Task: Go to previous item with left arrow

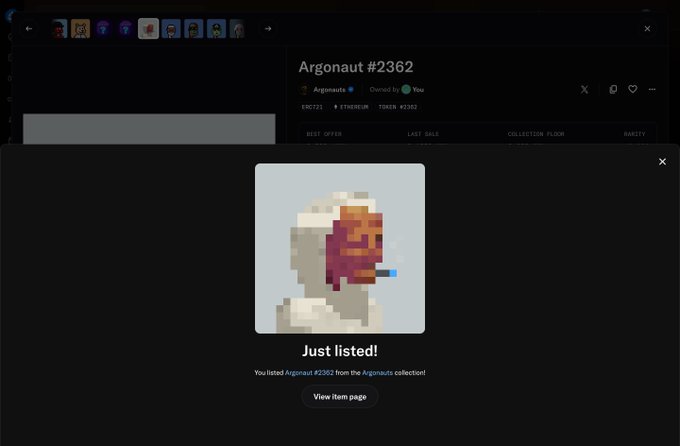Action: tap(29, 29)
